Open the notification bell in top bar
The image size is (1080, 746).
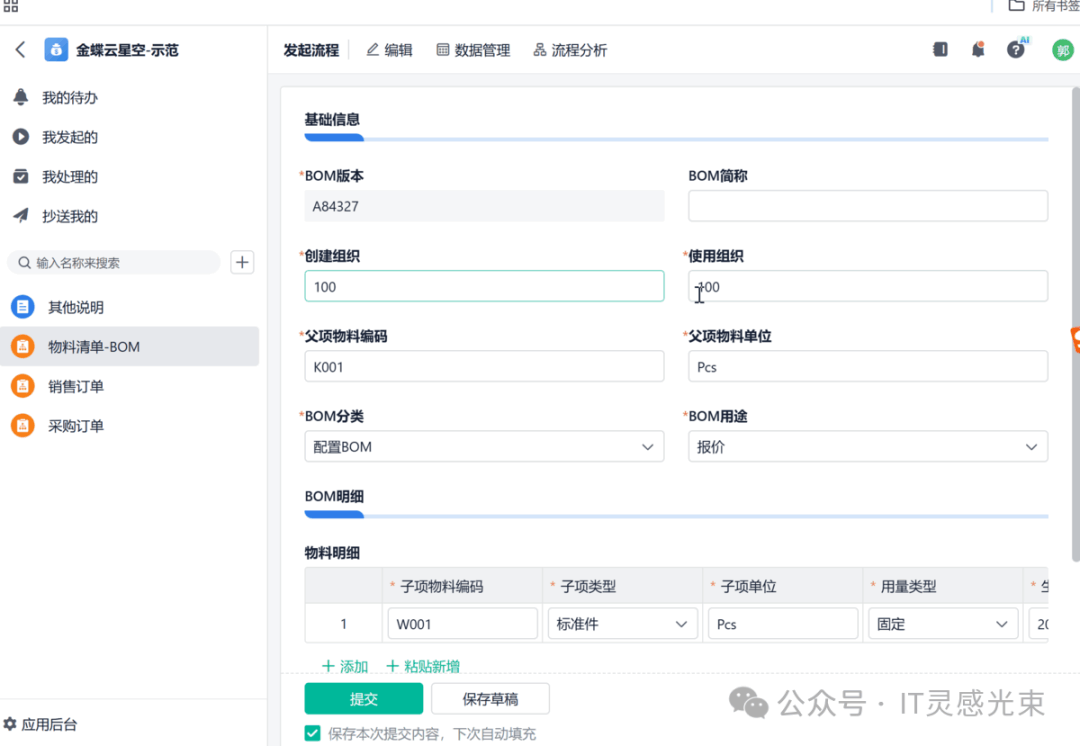tap(978, 50)
